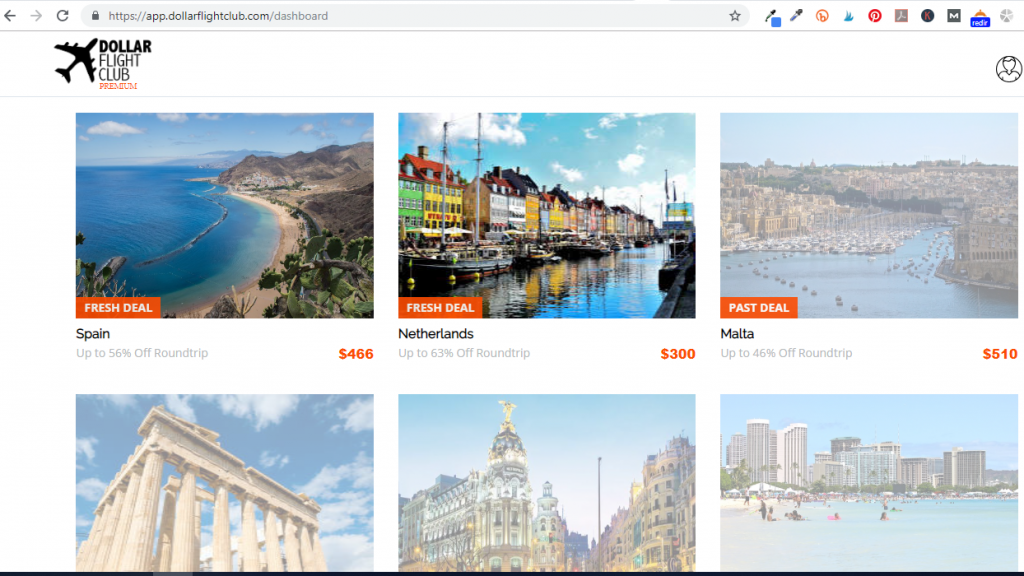Click the browser back arrow

[11, 16]
